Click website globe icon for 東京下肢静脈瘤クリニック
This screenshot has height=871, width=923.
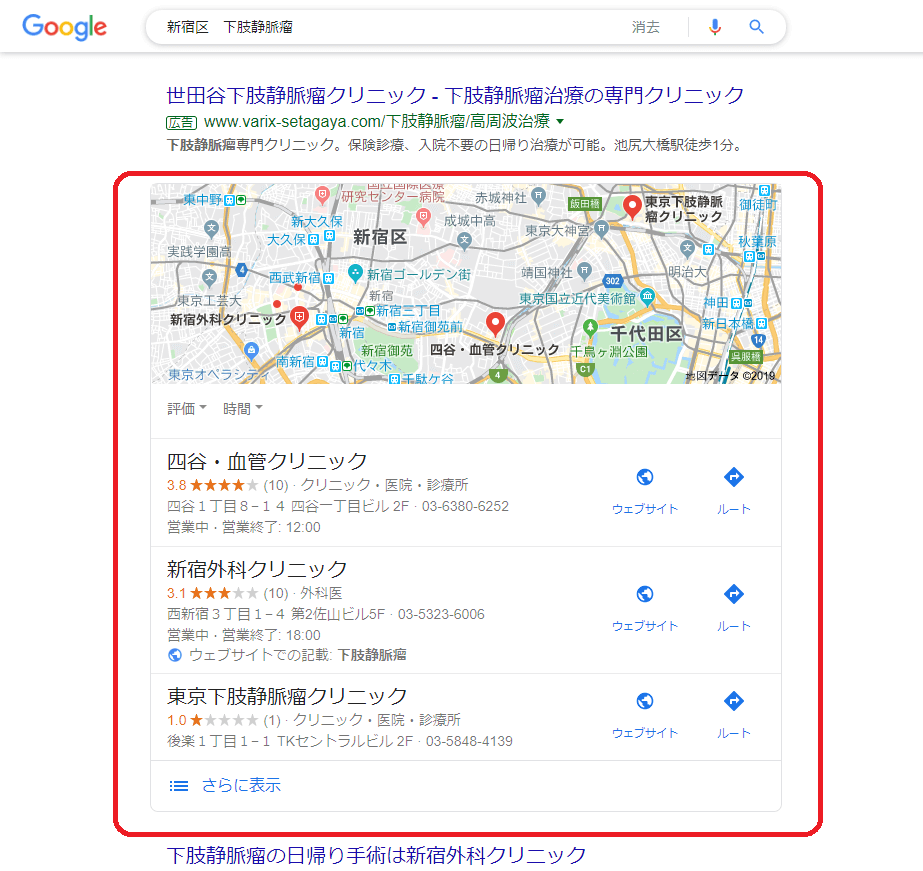[645, 701]
